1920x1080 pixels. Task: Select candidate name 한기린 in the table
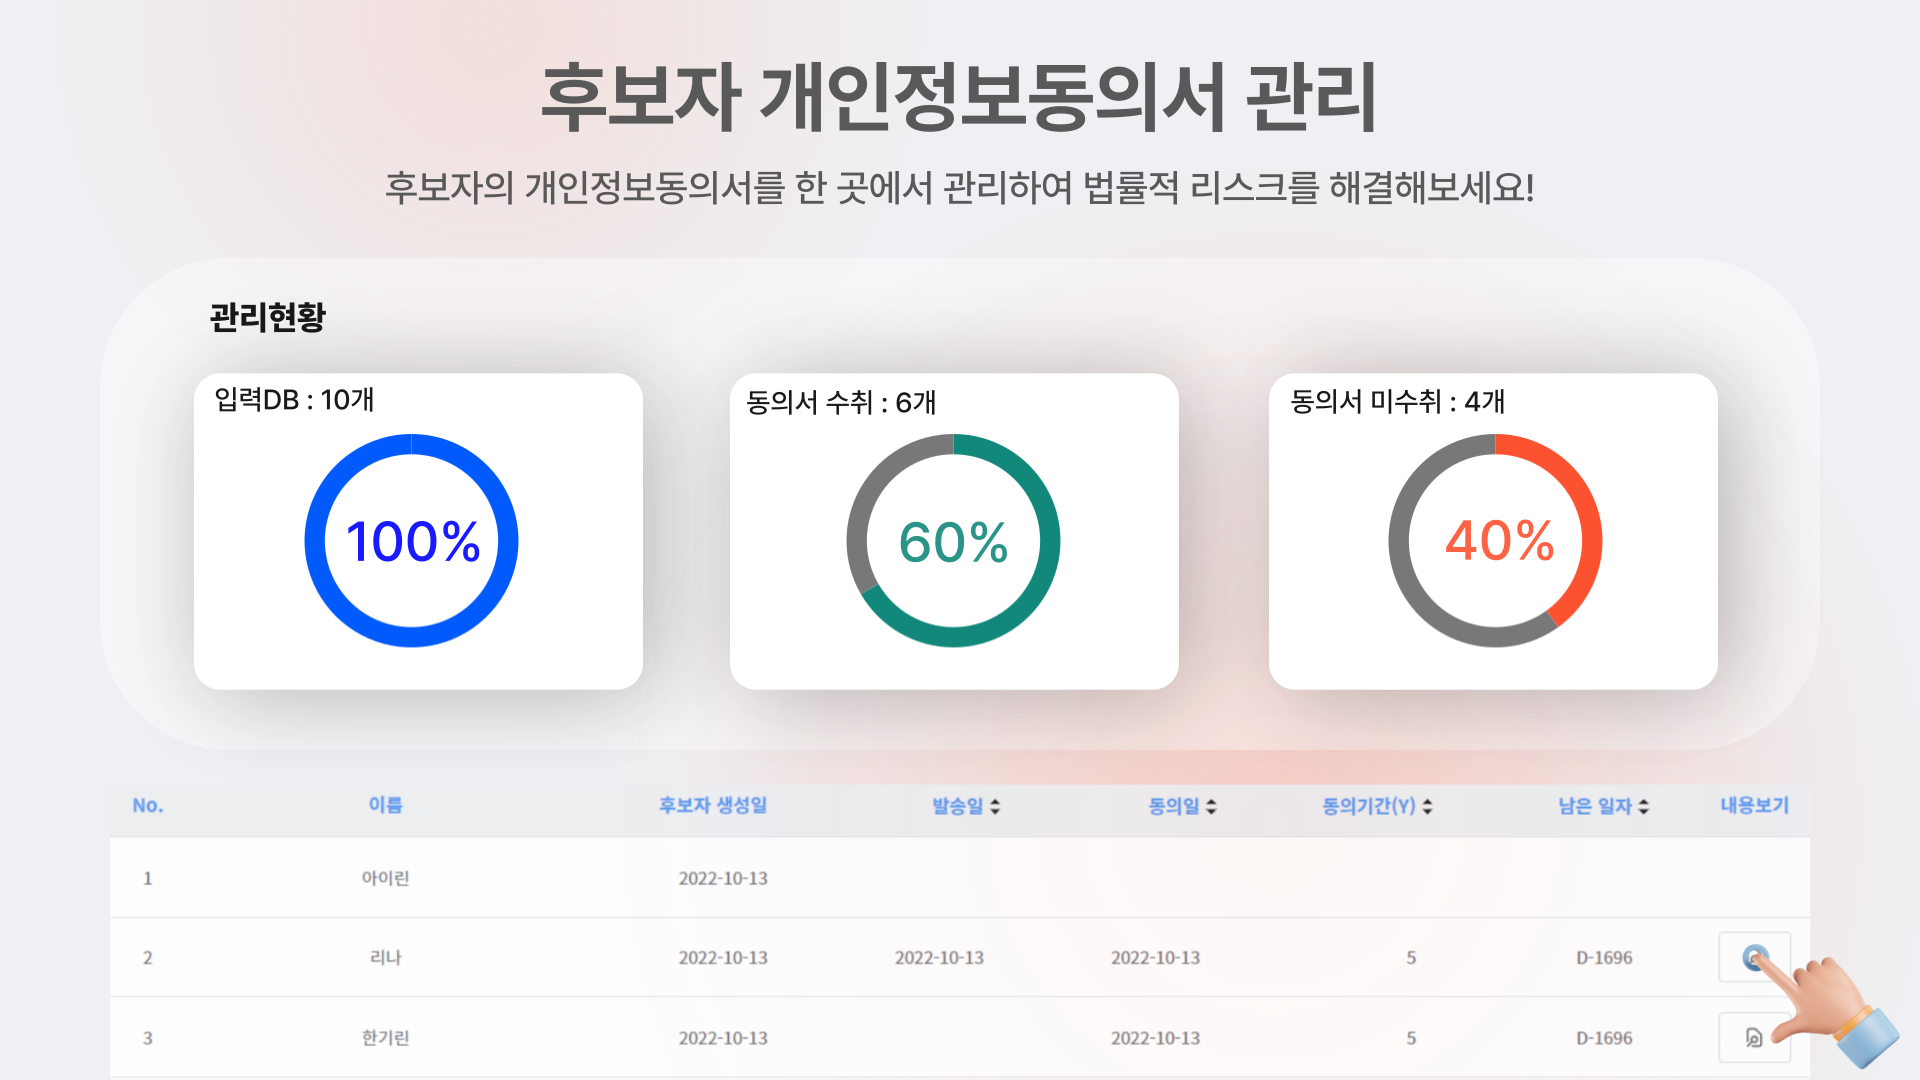pos(385,1038)
